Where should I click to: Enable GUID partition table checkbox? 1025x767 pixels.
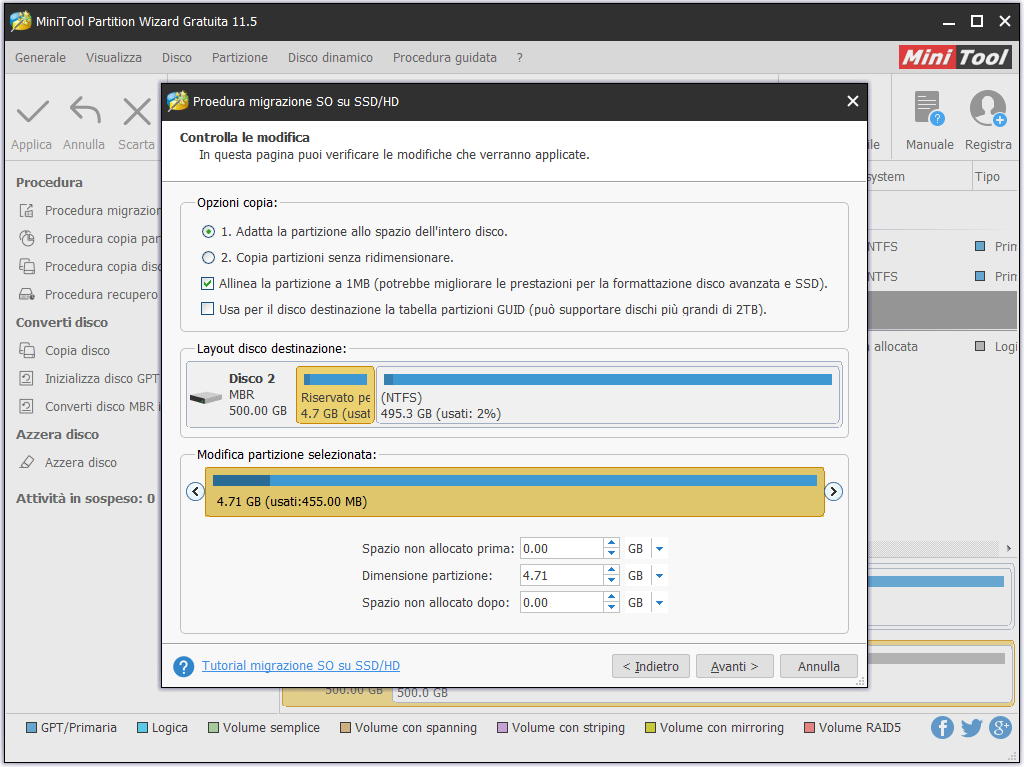(x=208, y=310)
